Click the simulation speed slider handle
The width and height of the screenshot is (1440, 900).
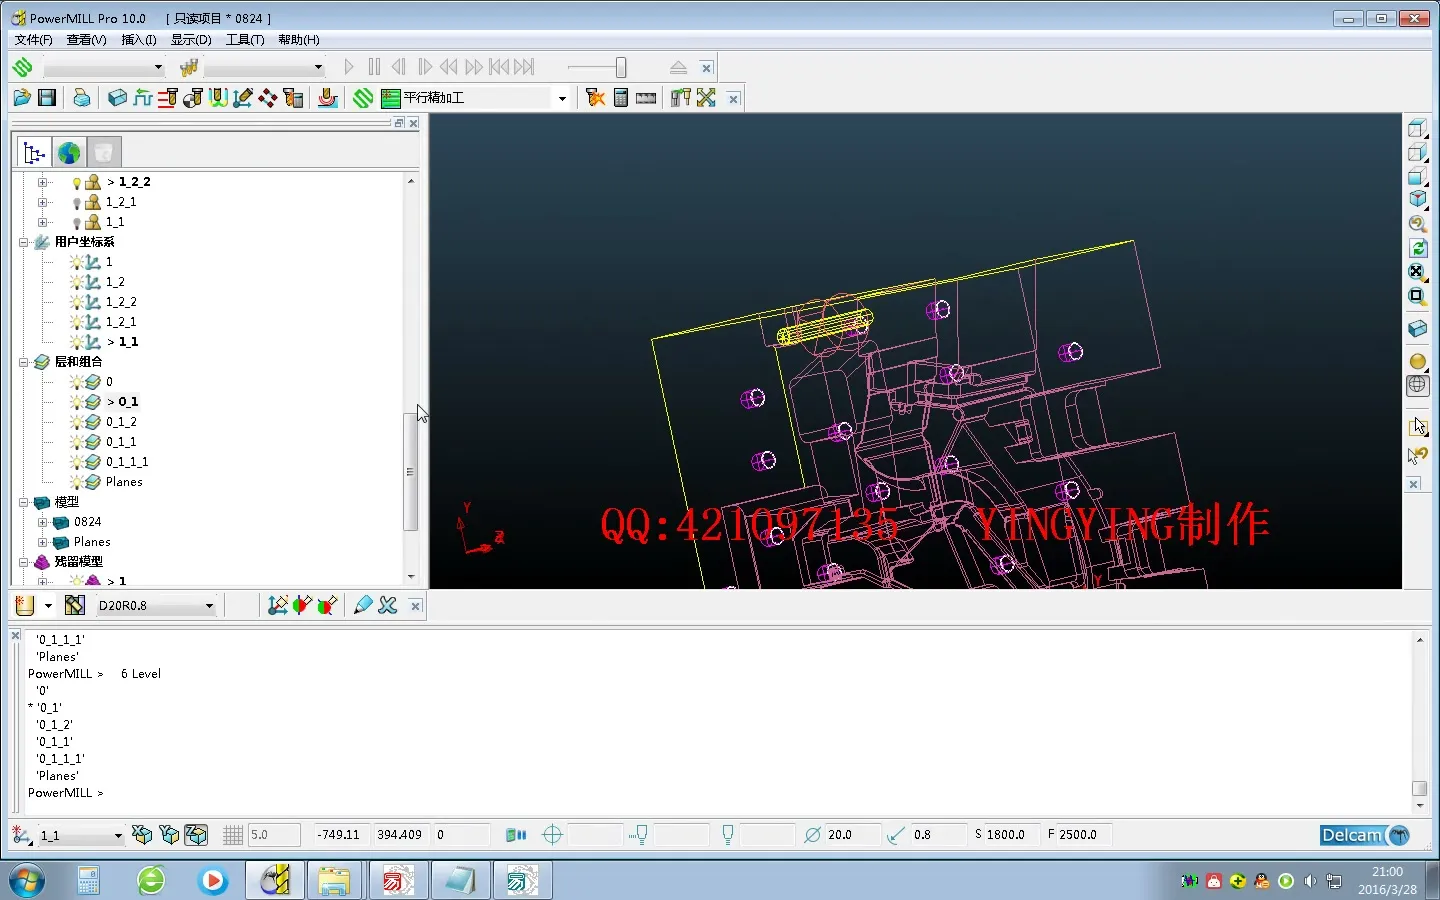621,67
